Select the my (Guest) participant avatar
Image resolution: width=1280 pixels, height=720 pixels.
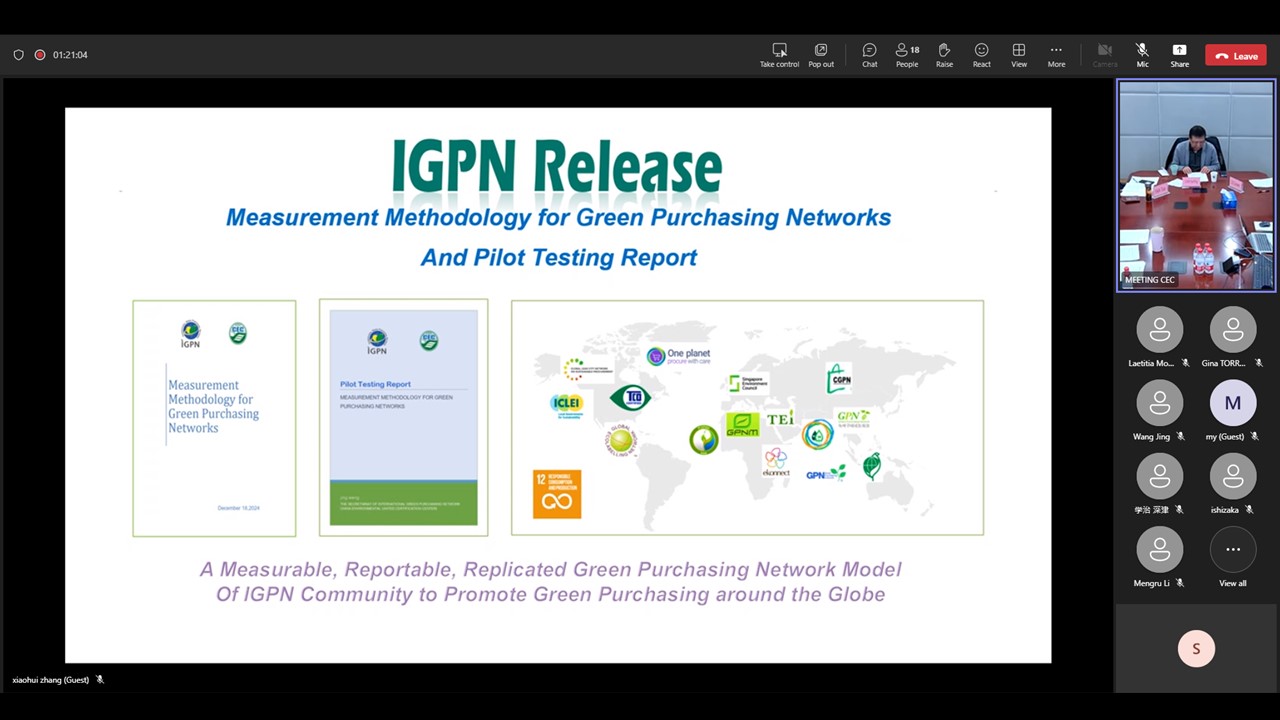click(1232, 404)
